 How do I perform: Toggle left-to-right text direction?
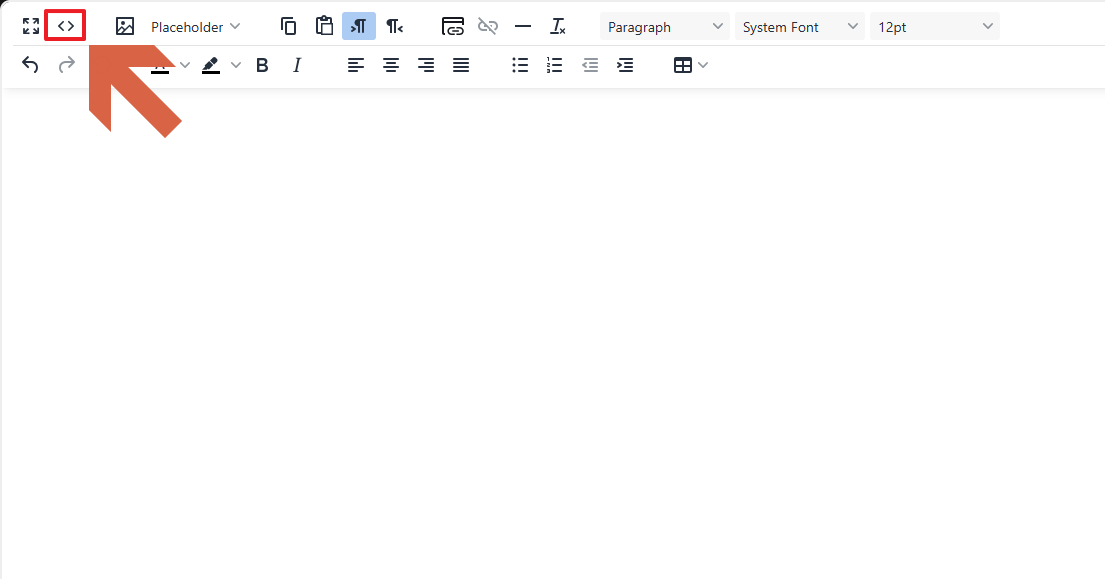[x=359, y=27]
